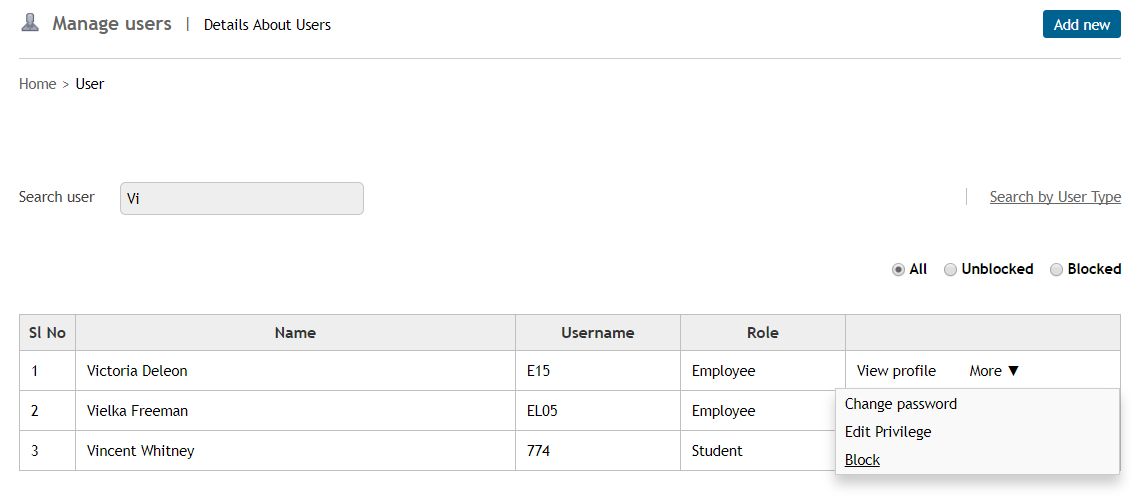Click the Vielka Freeman name cell

(x=137, y=411)
